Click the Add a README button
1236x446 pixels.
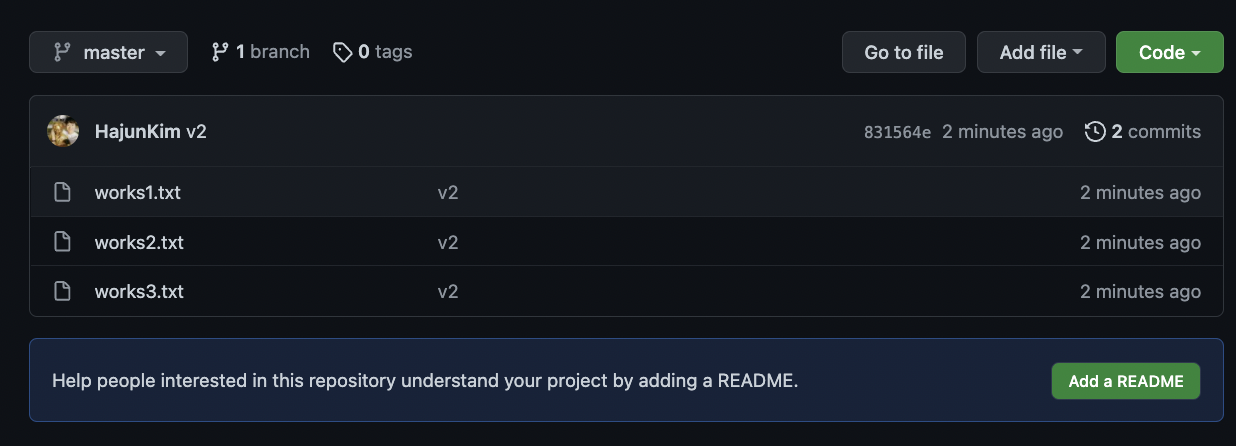click(1126, 381)
